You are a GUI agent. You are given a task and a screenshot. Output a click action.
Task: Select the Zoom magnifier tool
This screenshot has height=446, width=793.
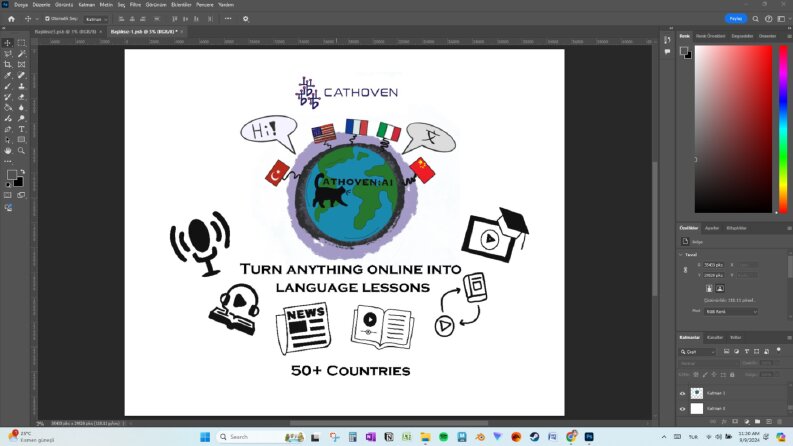(21, 151)
